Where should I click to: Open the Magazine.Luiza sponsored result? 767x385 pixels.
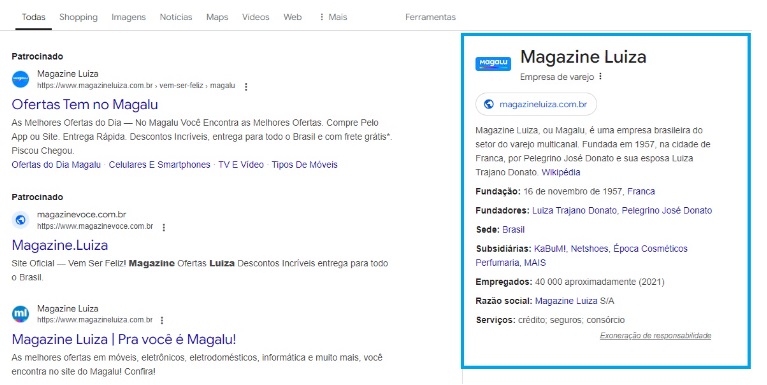[x=60, y=246]
